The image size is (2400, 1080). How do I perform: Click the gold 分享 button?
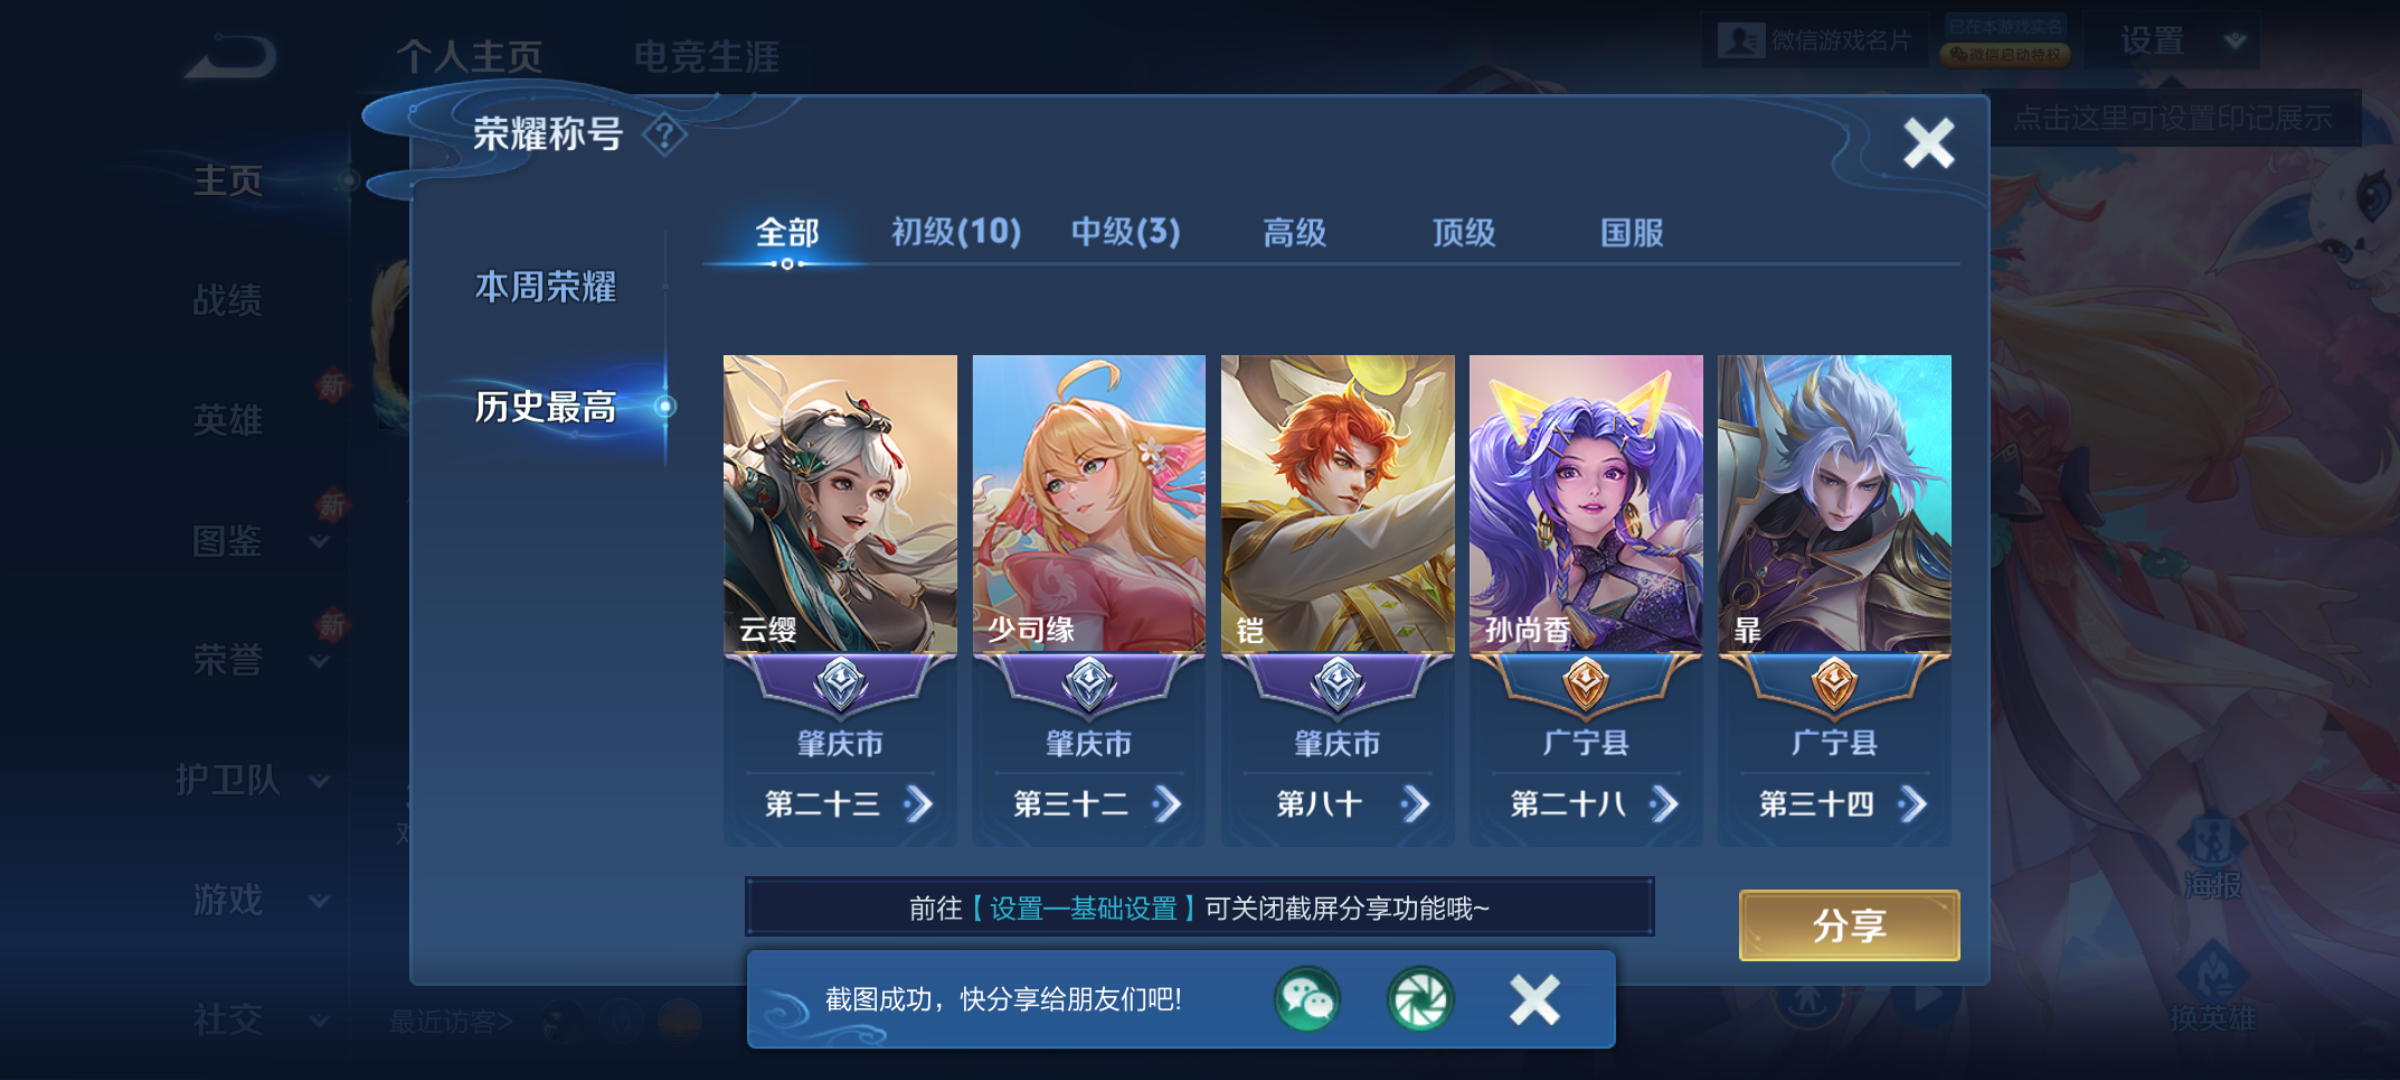point(1849,925)
